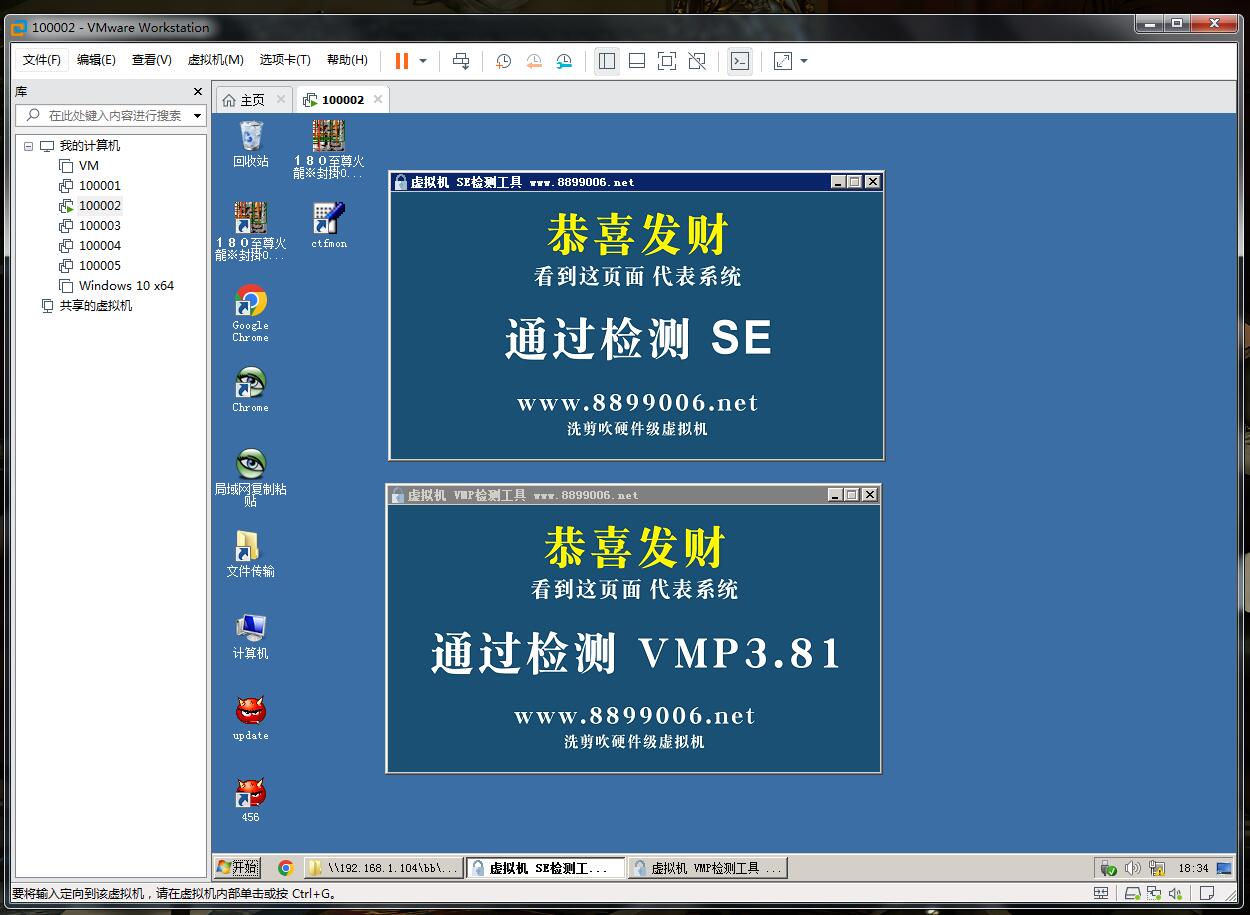Send Ctrl+Alt+Del to the virtual machine
Viewport: 1250px width, 915px height.
click(x=461, y=61)
